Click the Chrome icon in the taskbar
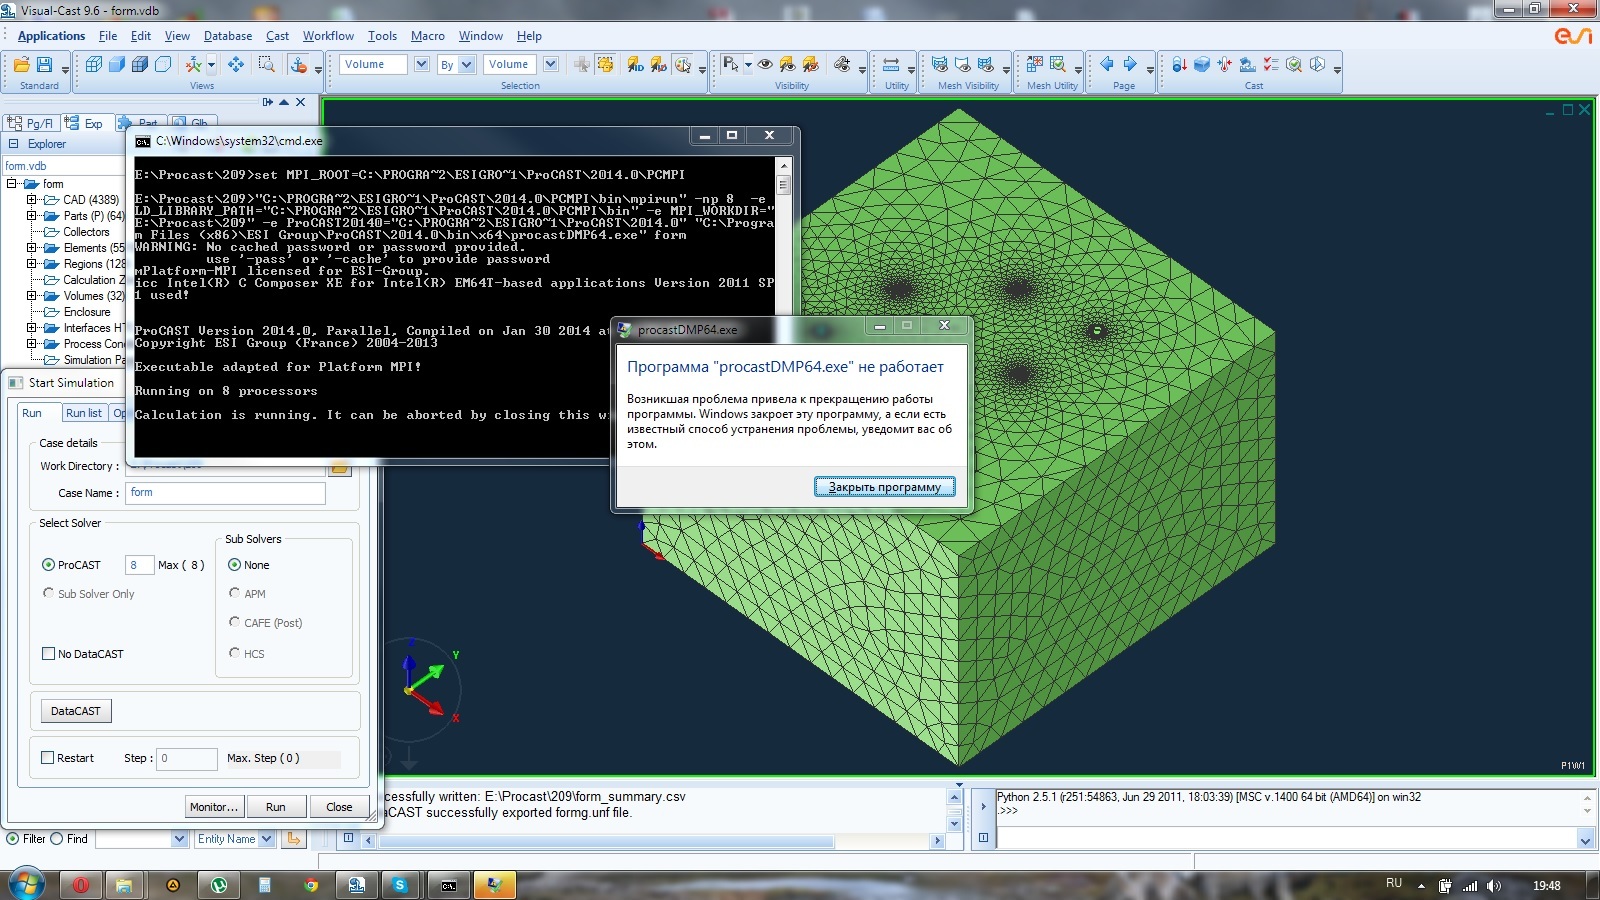 coord(311,885)
